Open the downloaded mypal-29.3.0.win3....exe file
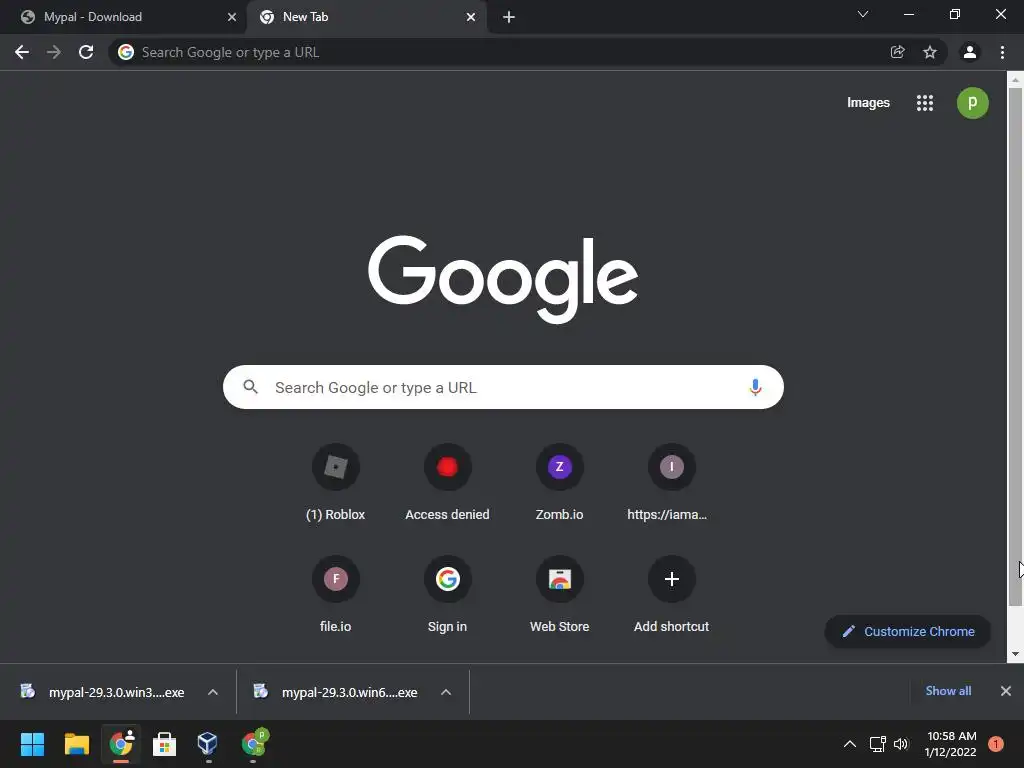Screen dimensions: 1024x768 (103, 692)
